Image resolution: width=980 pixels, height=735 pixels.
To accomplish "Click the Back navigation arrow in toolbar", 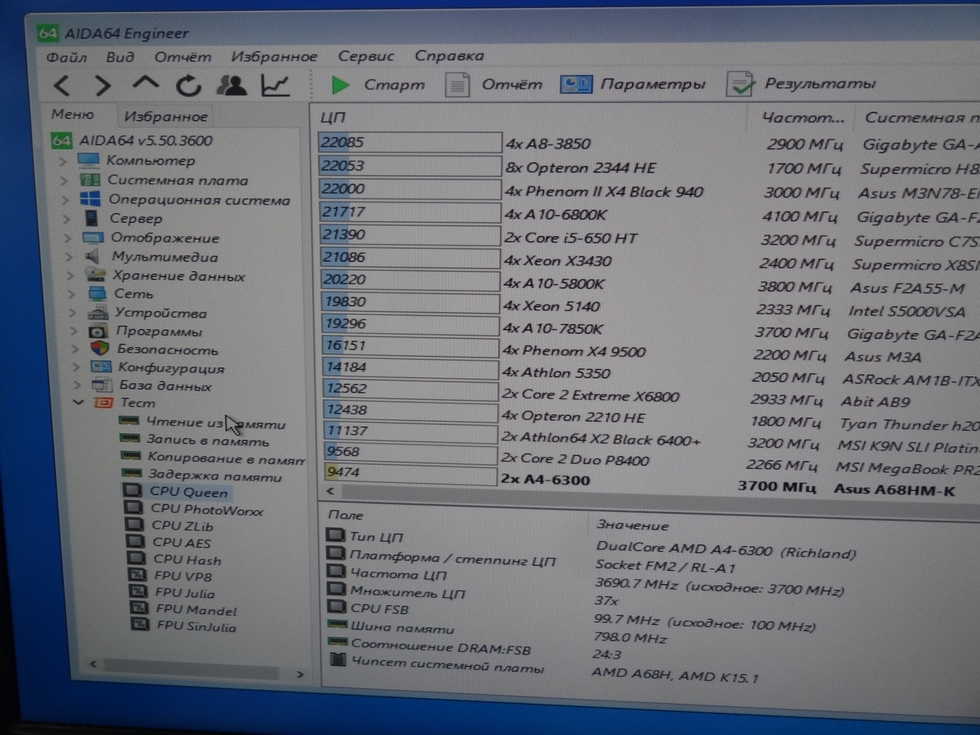I will tap(62, 86).
